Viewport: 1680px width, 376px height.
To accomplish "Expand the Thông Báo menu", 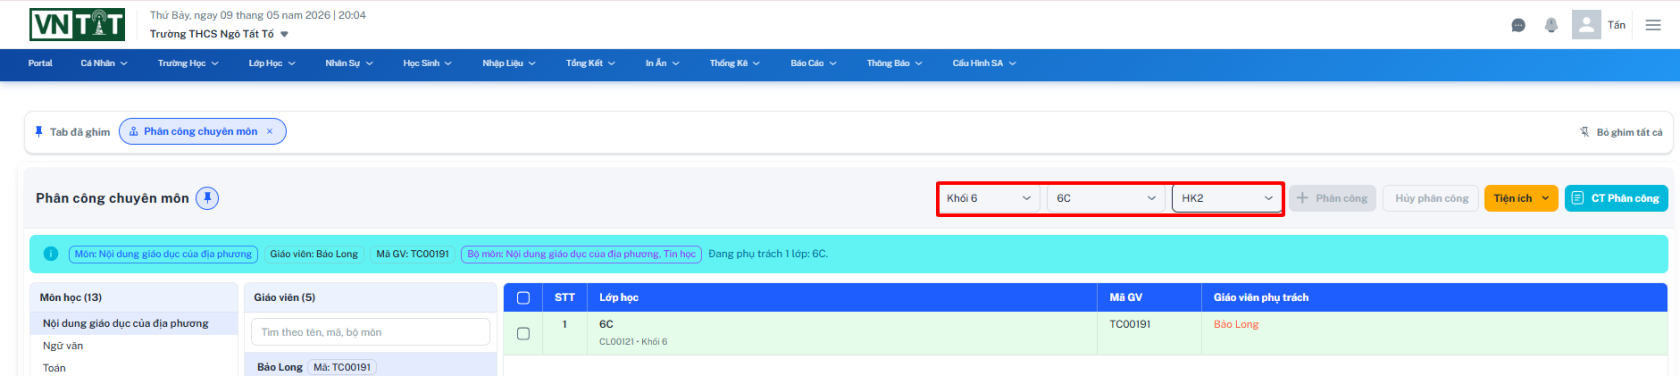I will 894,63.
